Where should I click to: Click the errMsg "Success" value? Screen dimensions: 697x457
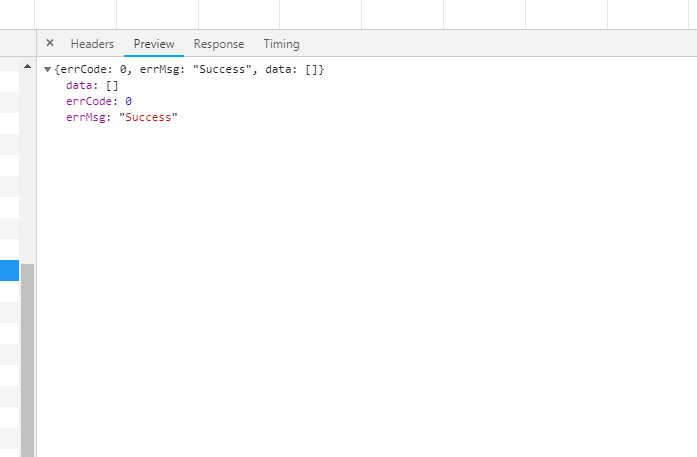click(x=148, y=117)
